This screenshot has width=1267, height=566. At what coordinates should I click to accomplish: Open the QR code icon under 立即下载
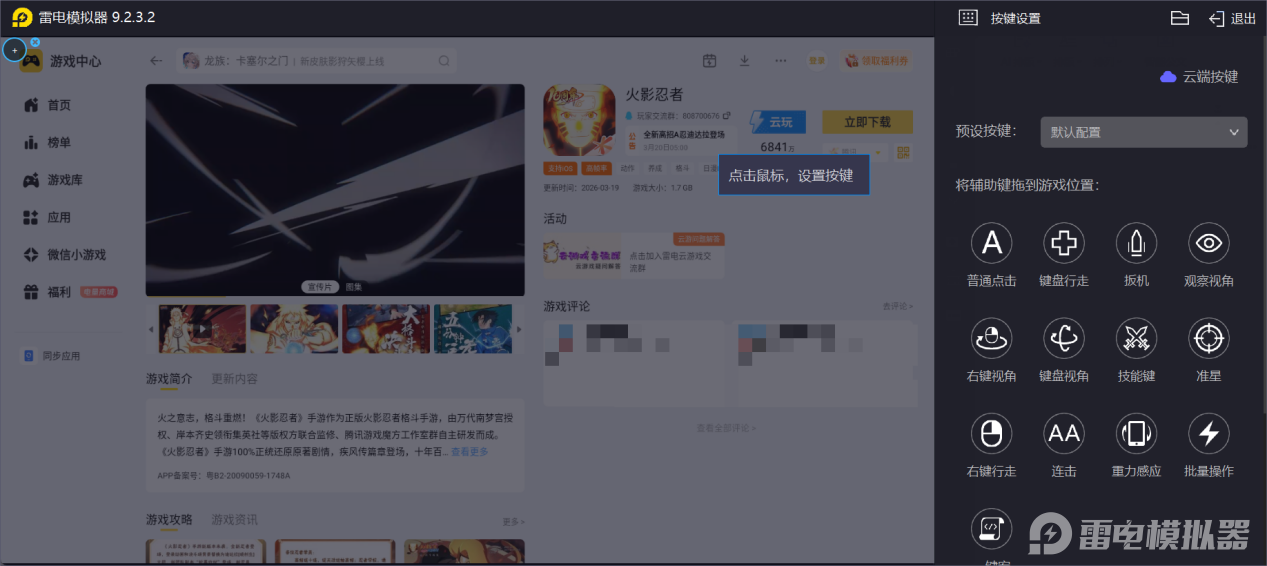(x=904, y=153)
